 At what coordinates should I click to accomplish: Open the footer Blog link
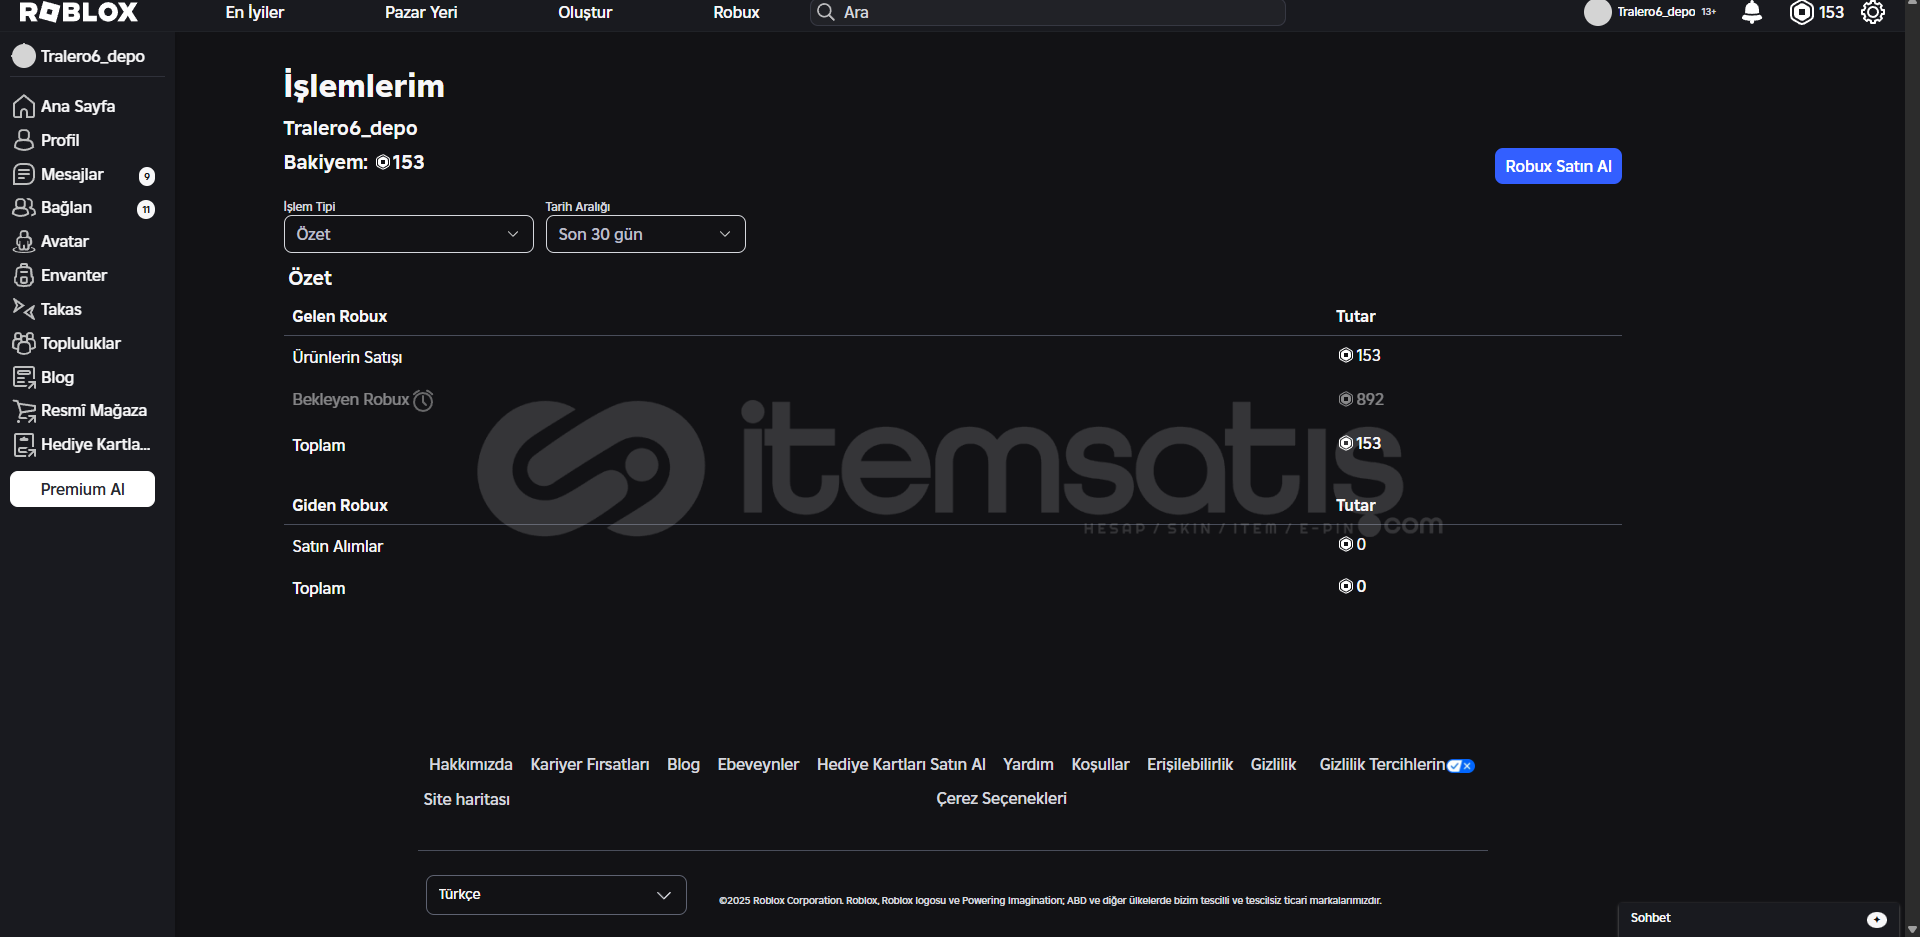(683, 764)
